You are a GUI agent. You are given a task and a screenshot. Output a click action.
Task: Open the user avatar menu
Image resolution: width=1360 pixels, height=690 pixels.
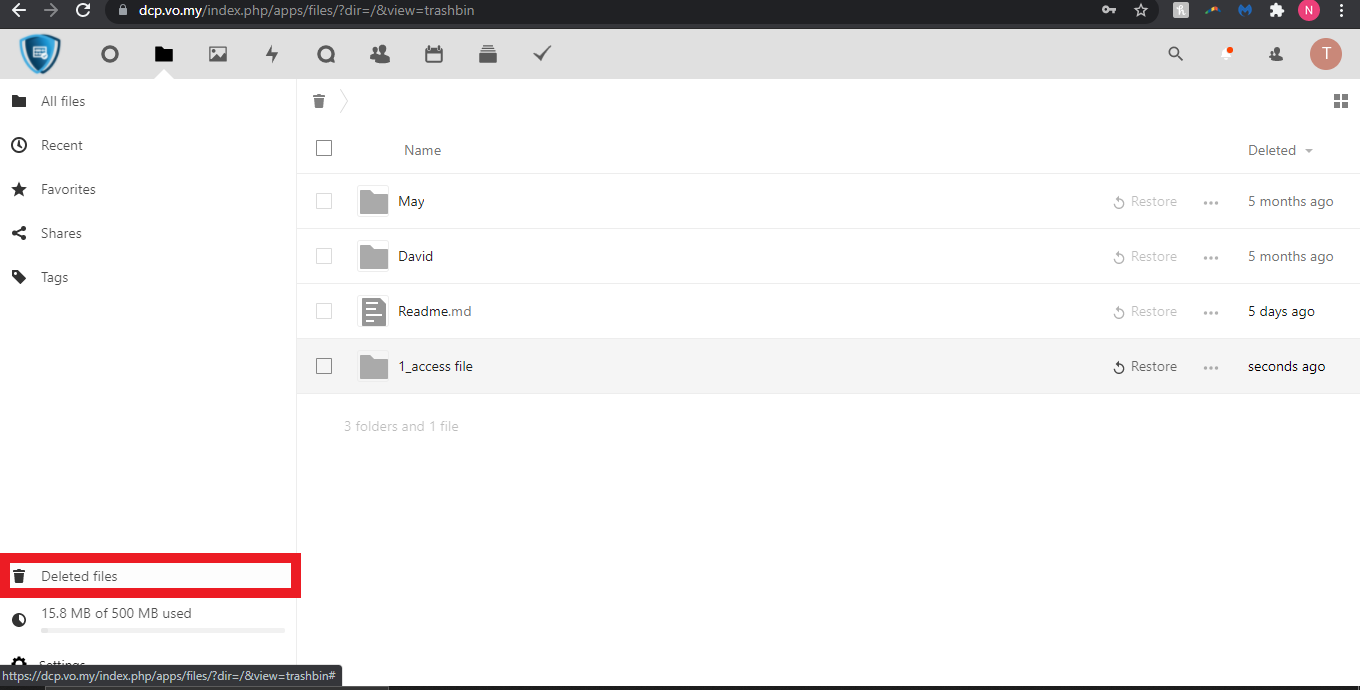tap(1326, 54)
